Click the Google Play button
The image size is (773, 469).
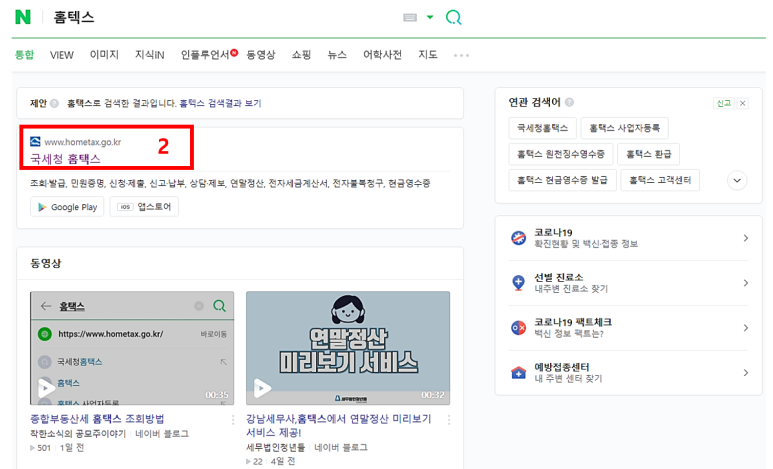coord(67,207)
